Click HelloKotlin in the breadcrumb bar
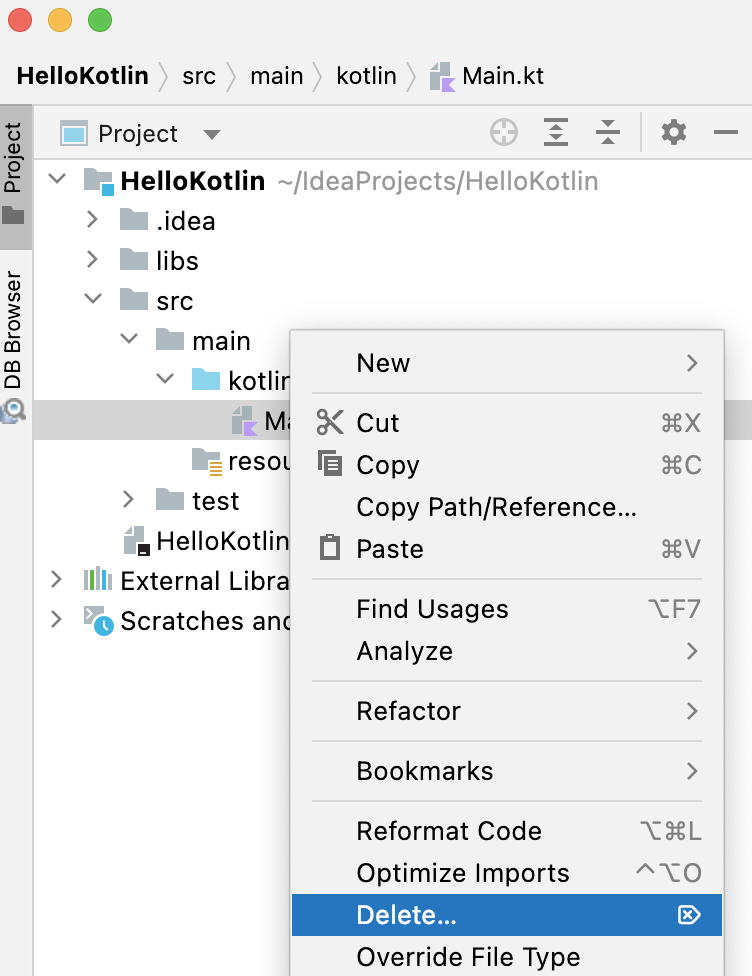This screenshot has height=976, width=752. [x=82, y=76]
